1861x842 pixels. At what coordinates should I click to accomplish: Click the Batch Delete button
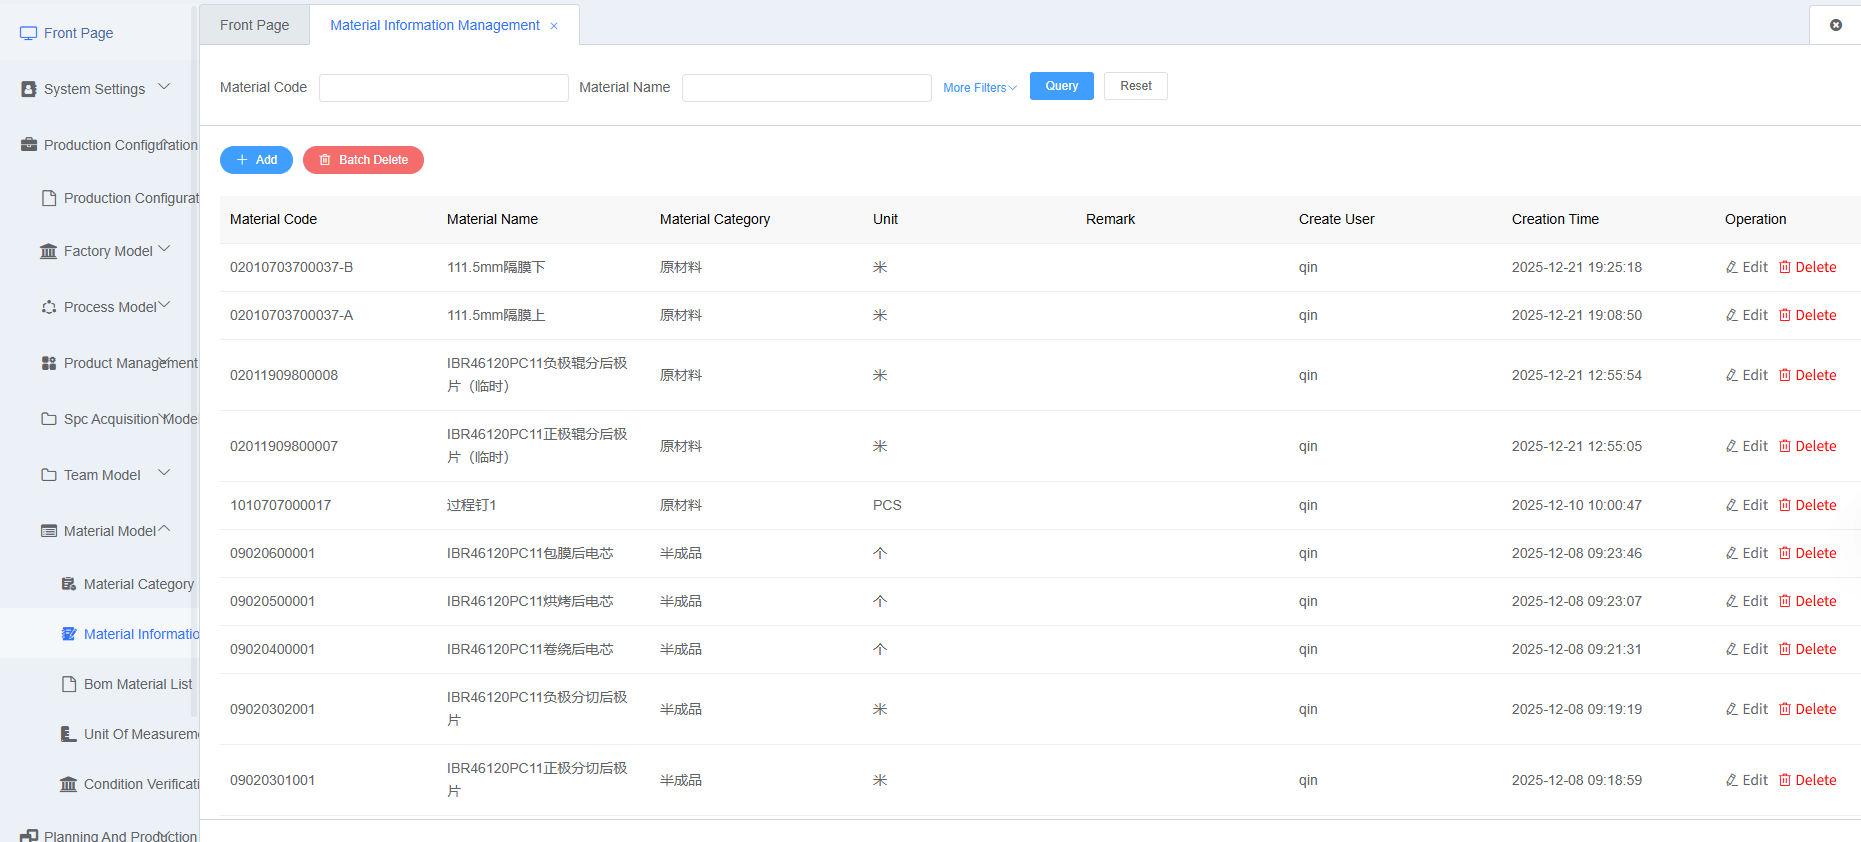(363, 160)
